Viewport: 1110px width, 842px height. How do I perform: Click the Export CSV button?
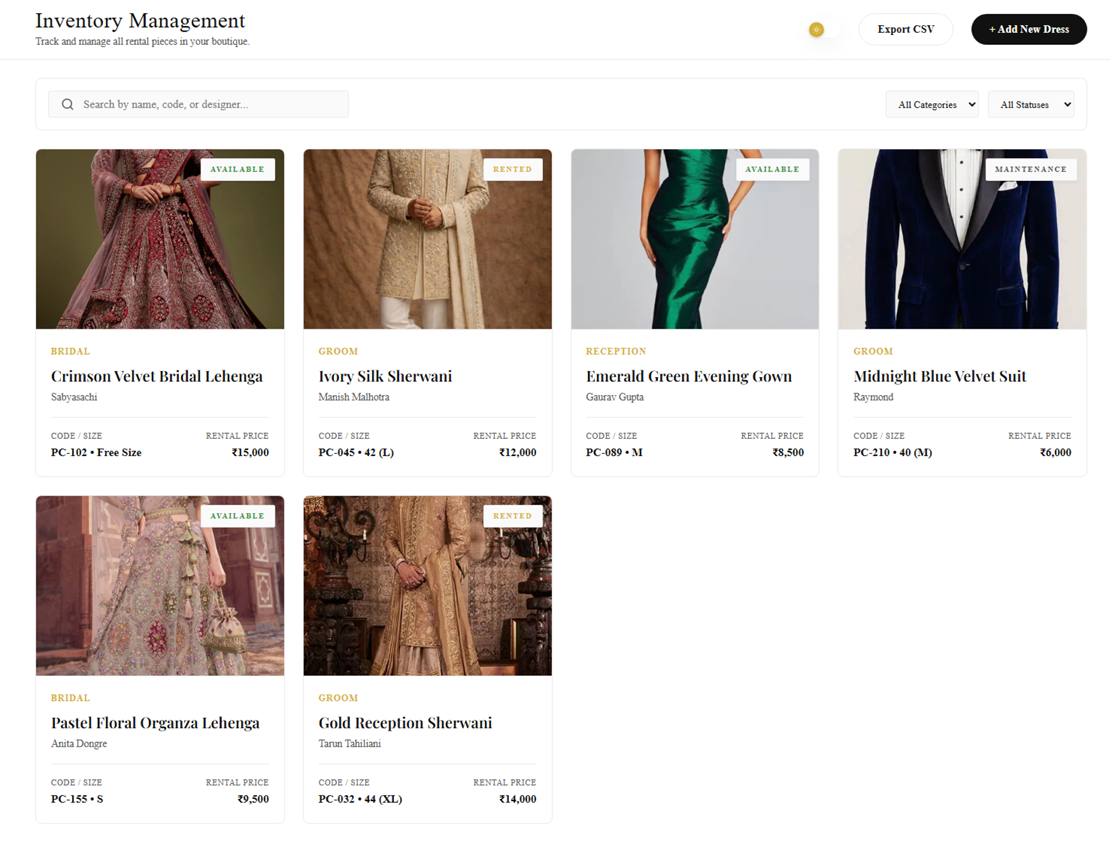click(905, 29)
